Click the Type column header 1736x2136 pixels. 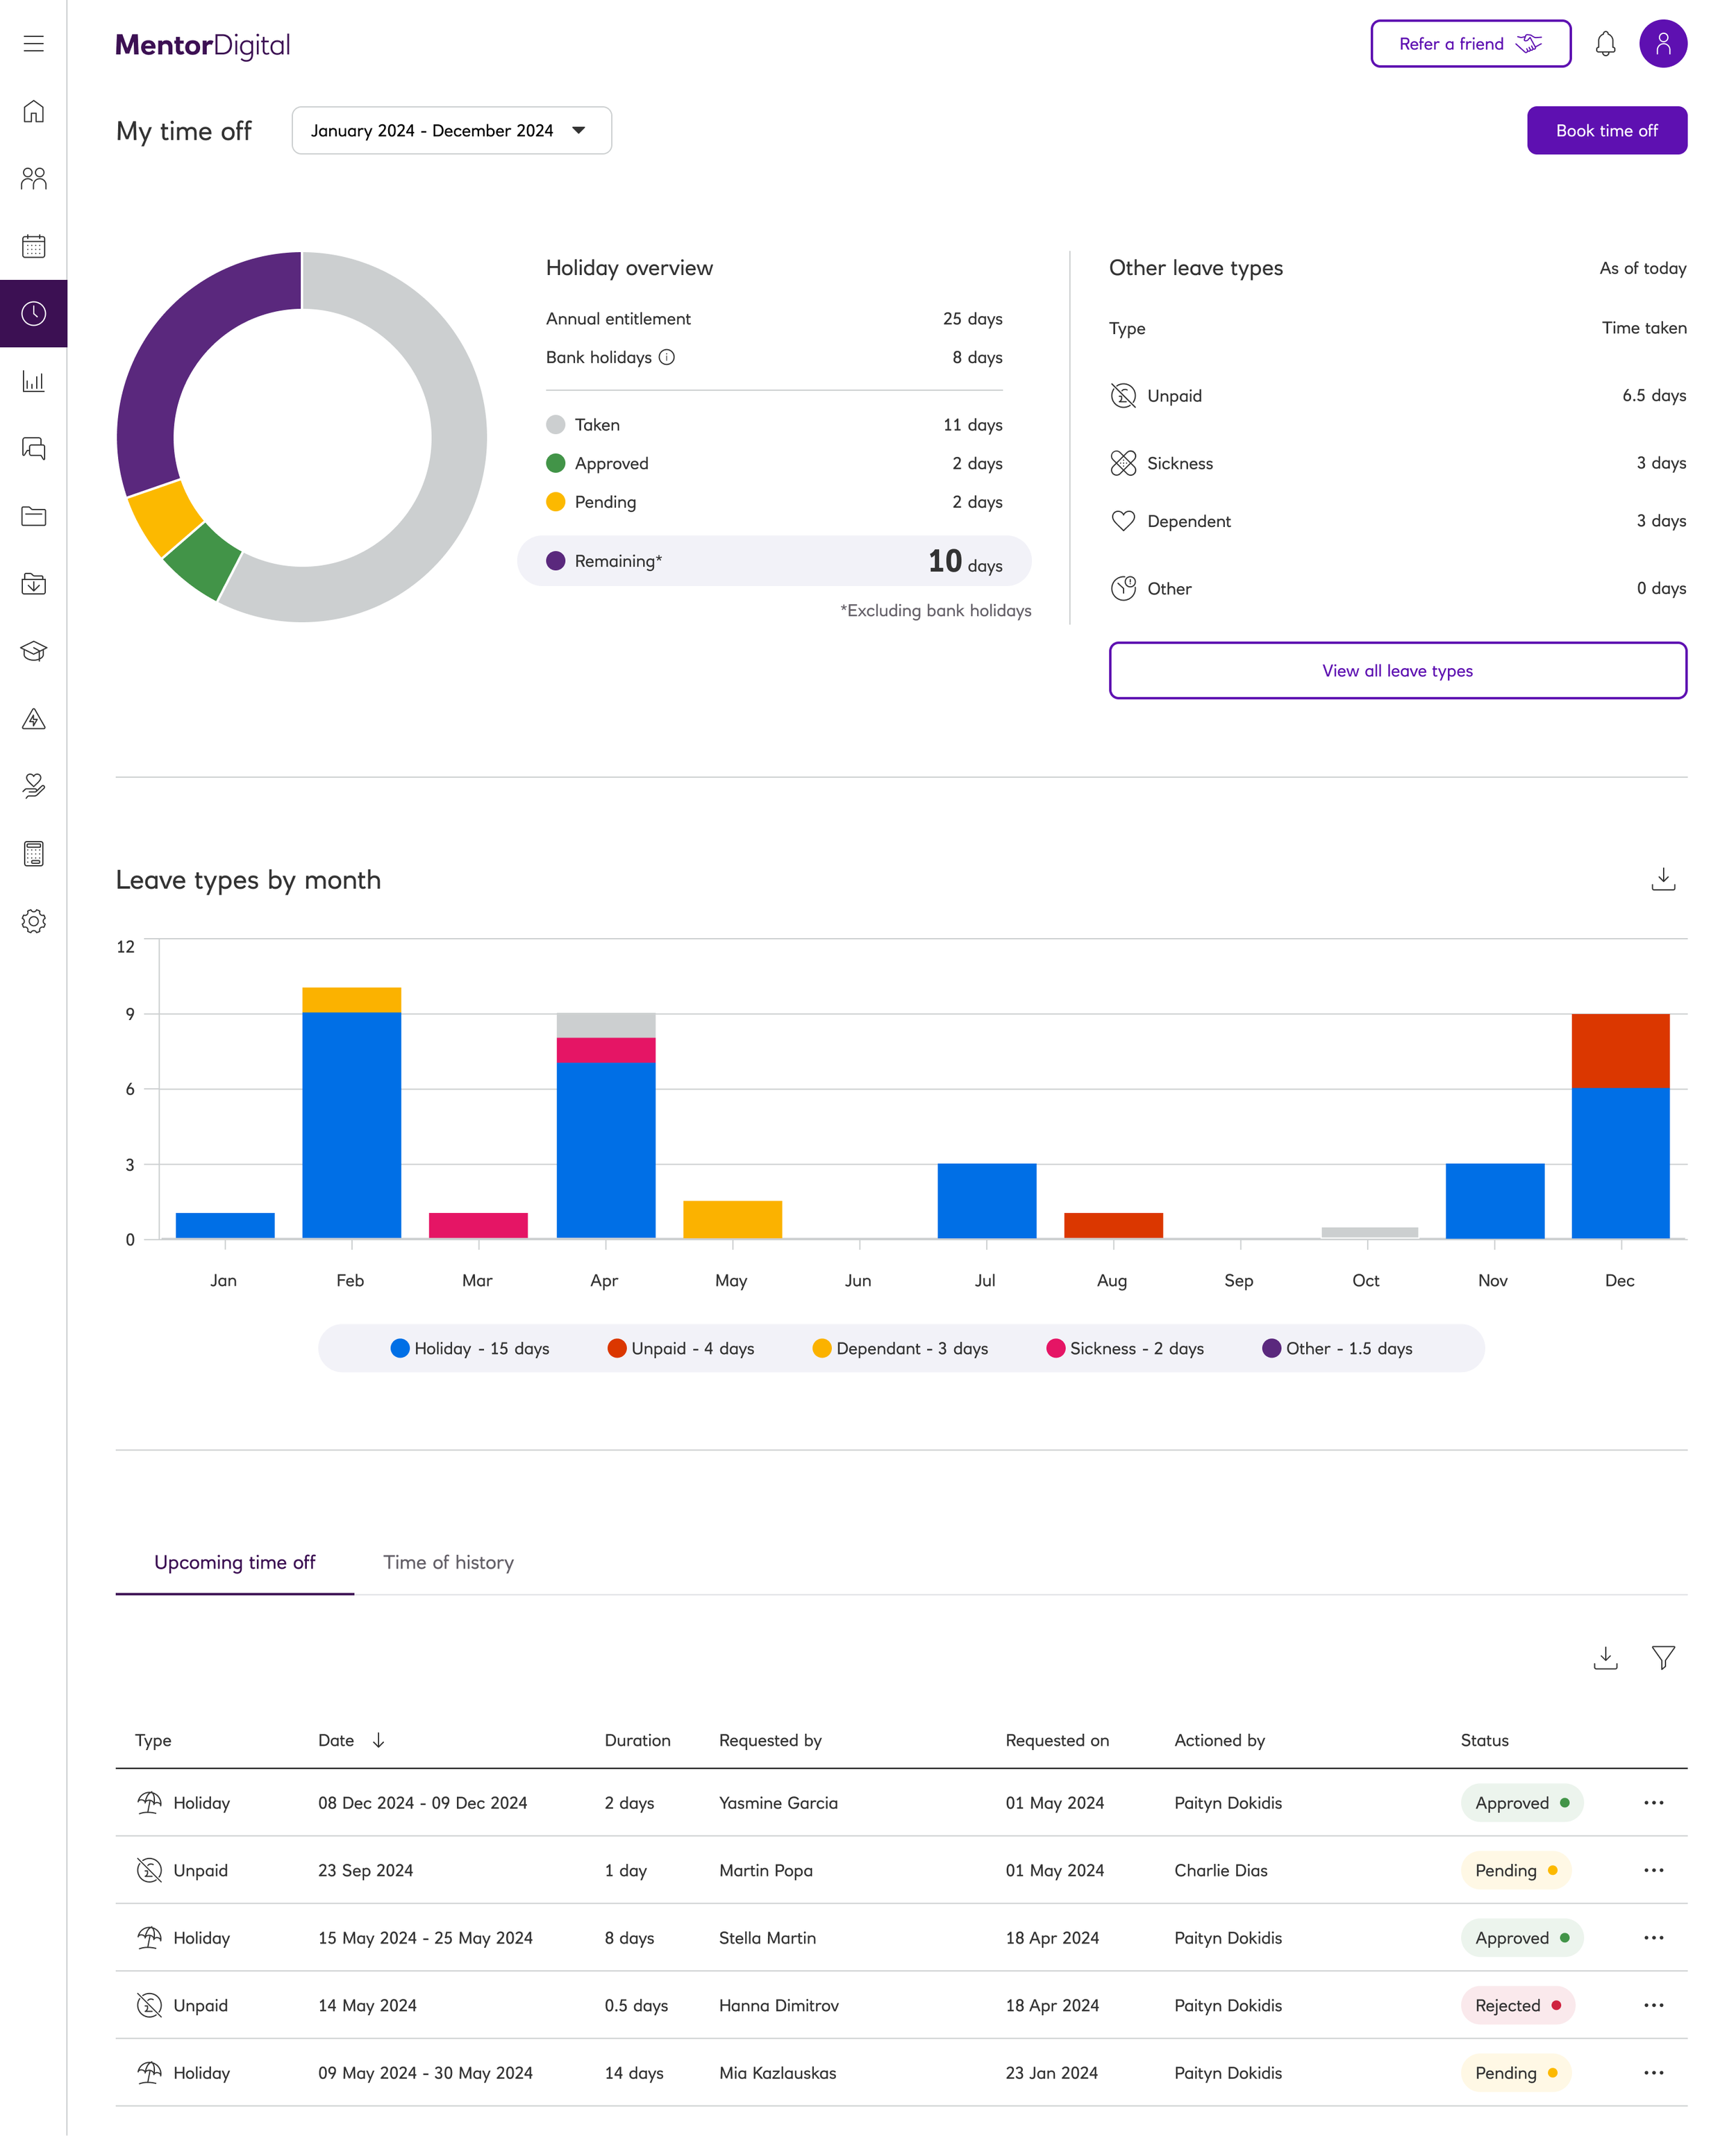pyautogui.click(x=153, y=1740)
